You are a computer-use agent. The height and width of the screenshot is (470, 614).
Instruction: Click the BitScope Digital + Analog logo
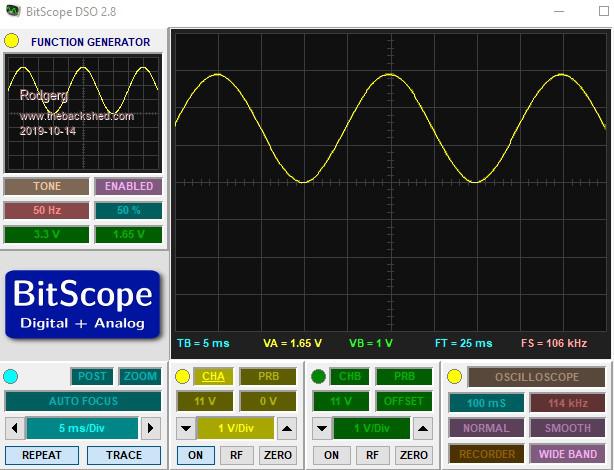[82, 302]
